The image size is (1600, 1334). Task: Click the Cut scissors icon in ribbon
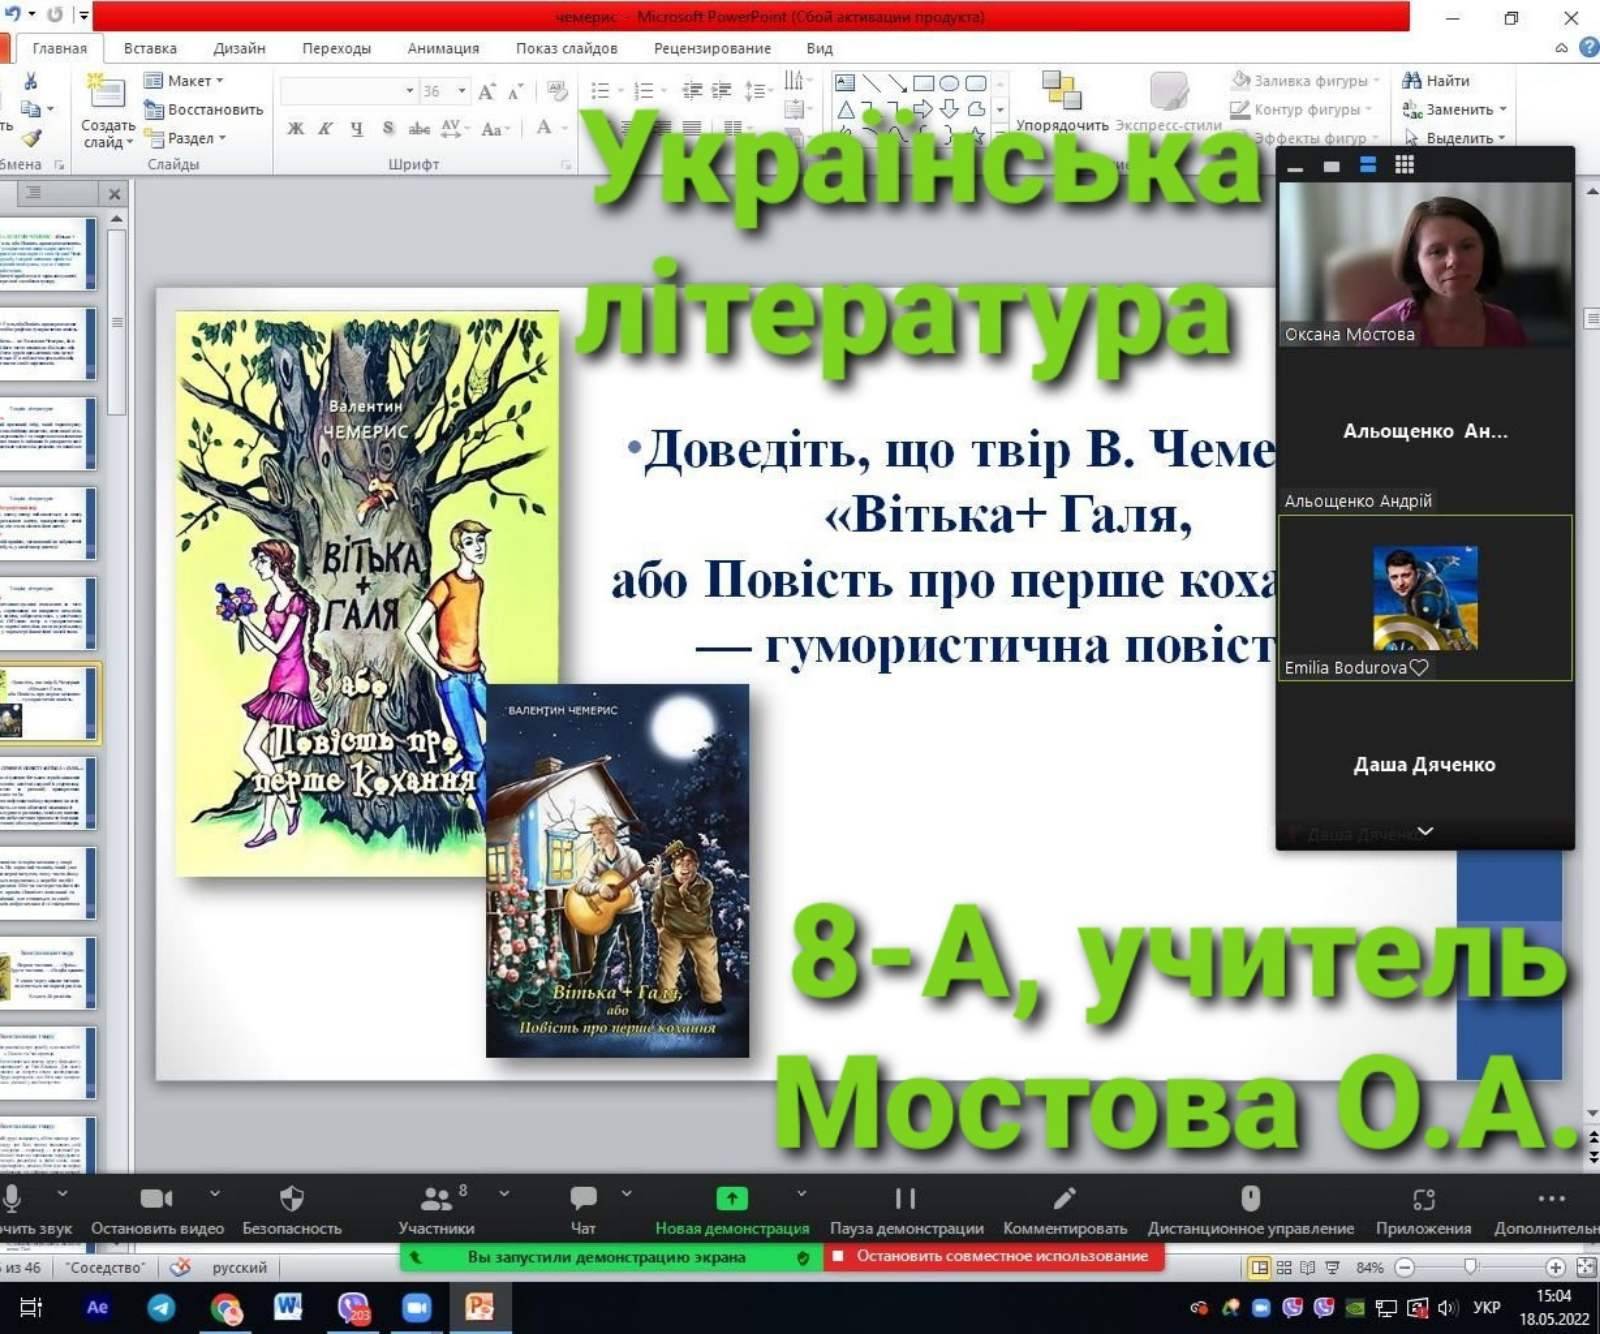30,82
